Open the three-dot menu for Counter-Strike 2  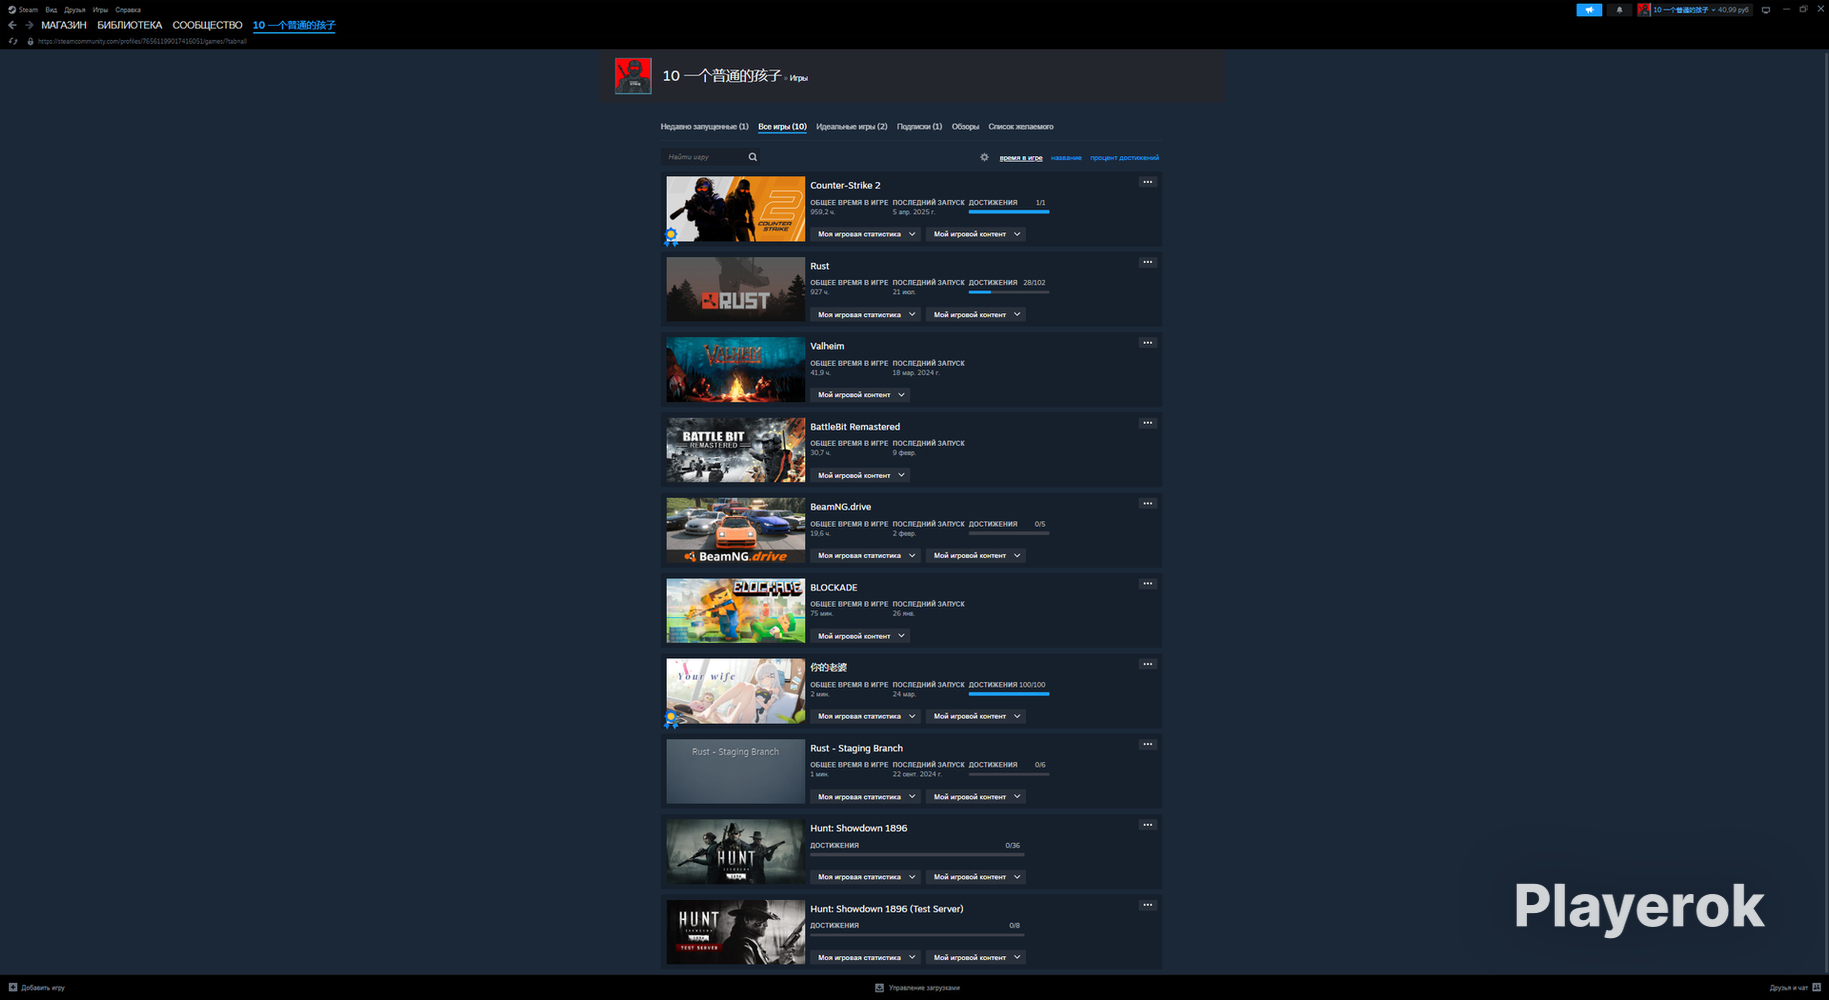(1148, 182)
